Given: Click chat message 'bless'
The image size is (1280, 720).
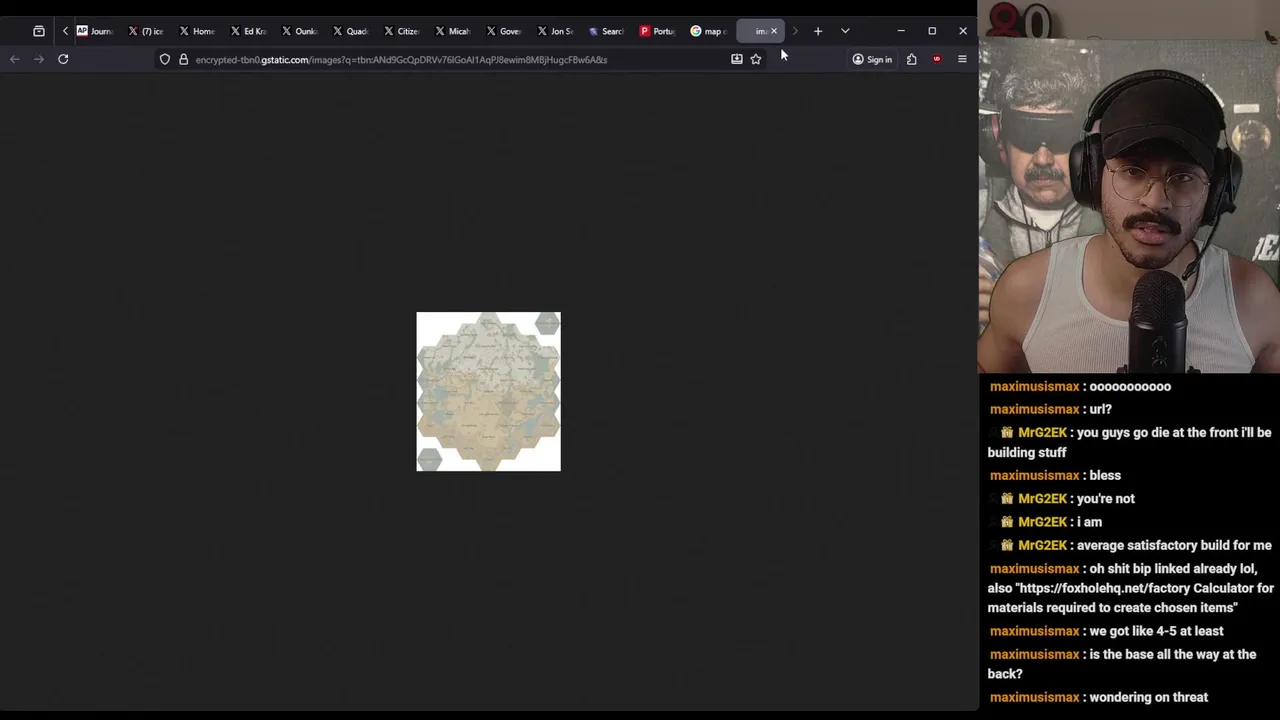Looking at the screenshot, I should [1105, 475].
